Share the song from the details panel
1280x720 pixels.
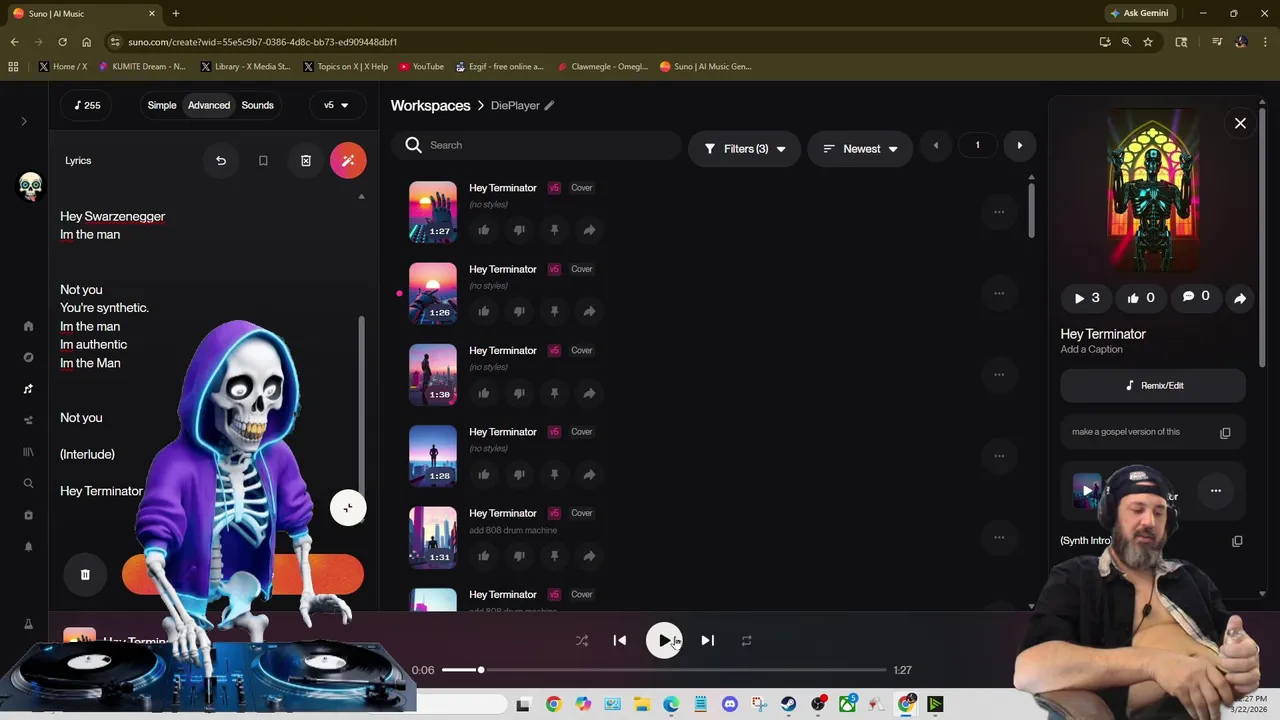[x=1240, y=298]
